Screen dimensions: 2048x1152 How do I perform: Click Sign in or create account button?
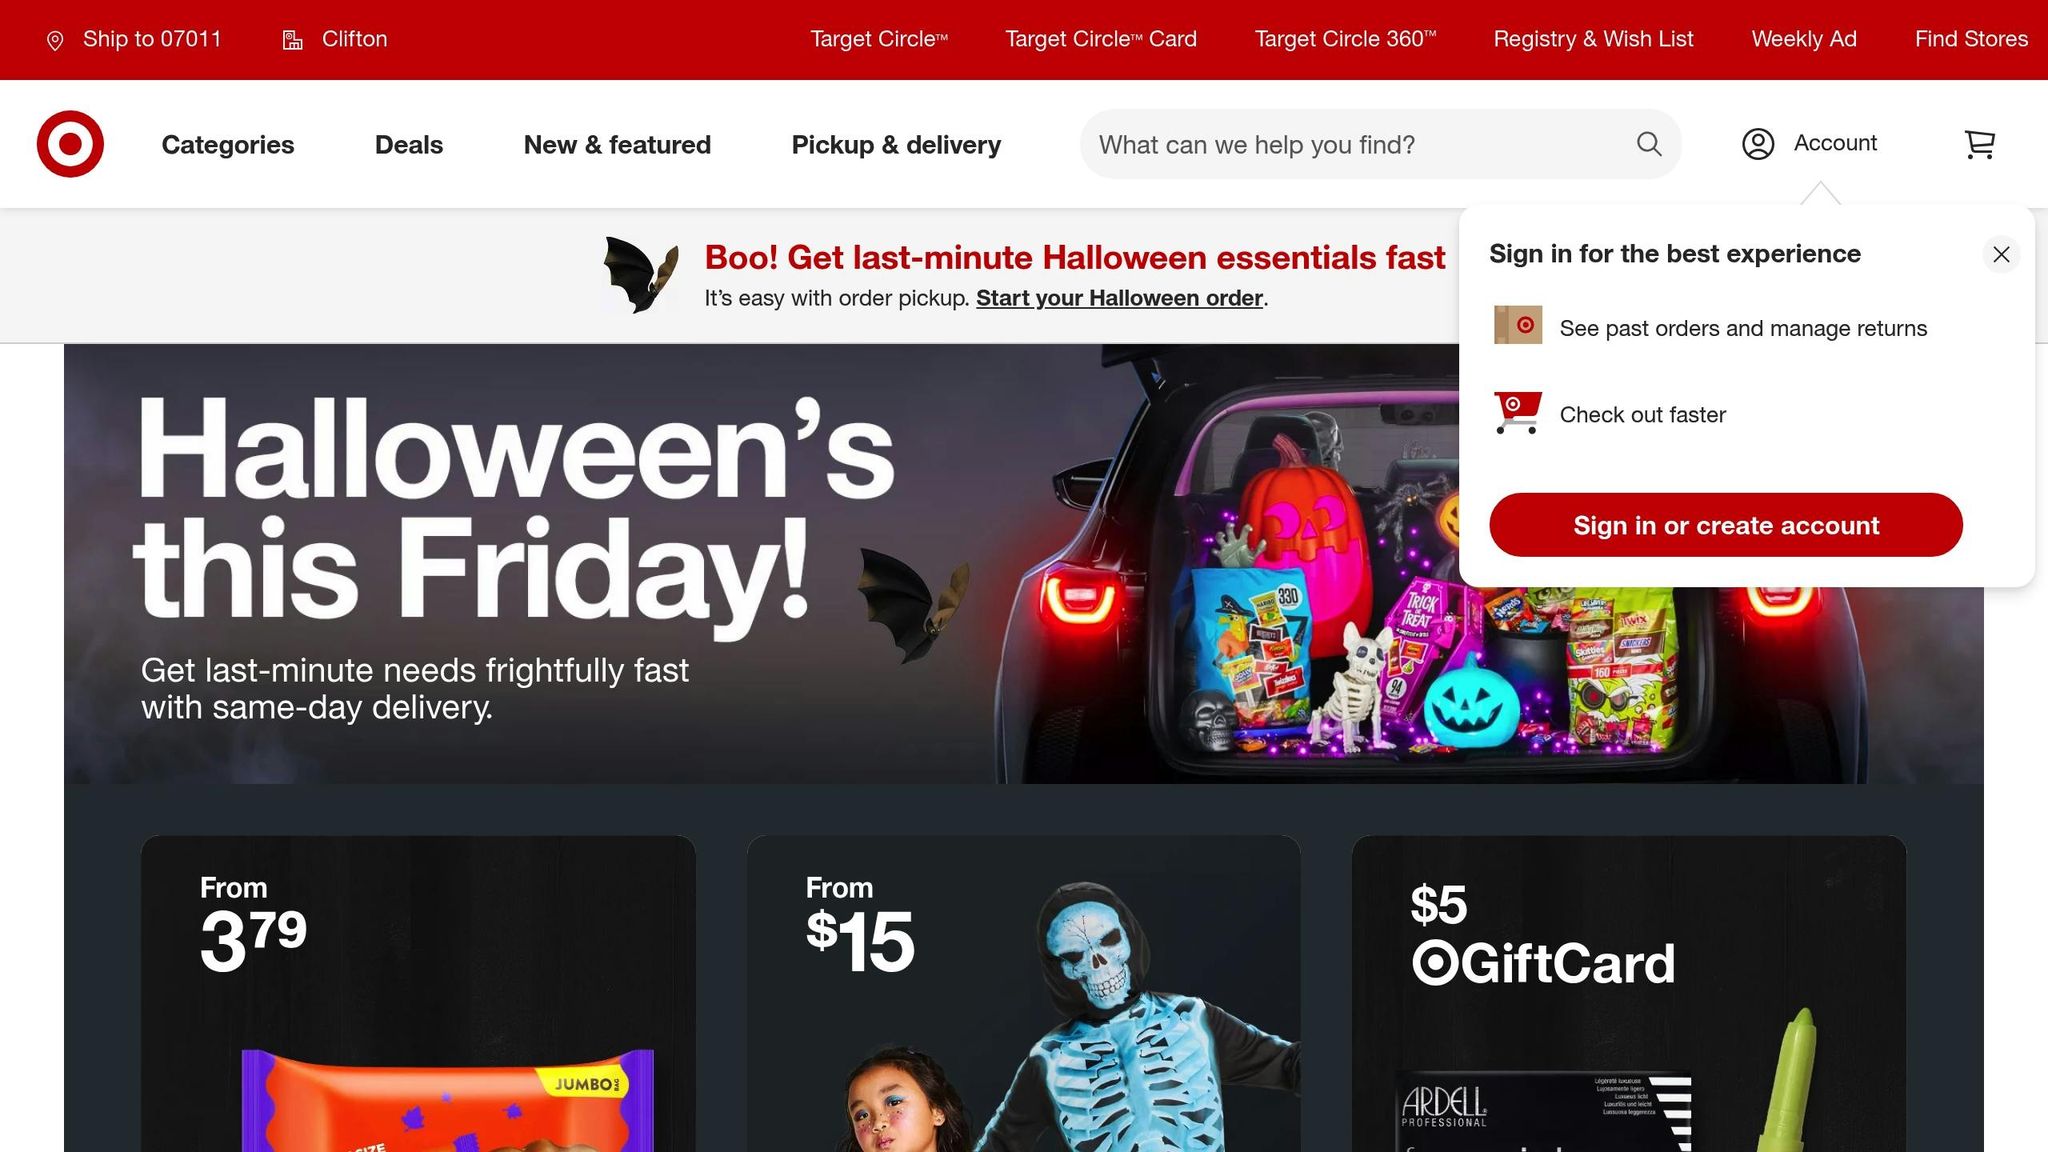[x=1726, y=525]
